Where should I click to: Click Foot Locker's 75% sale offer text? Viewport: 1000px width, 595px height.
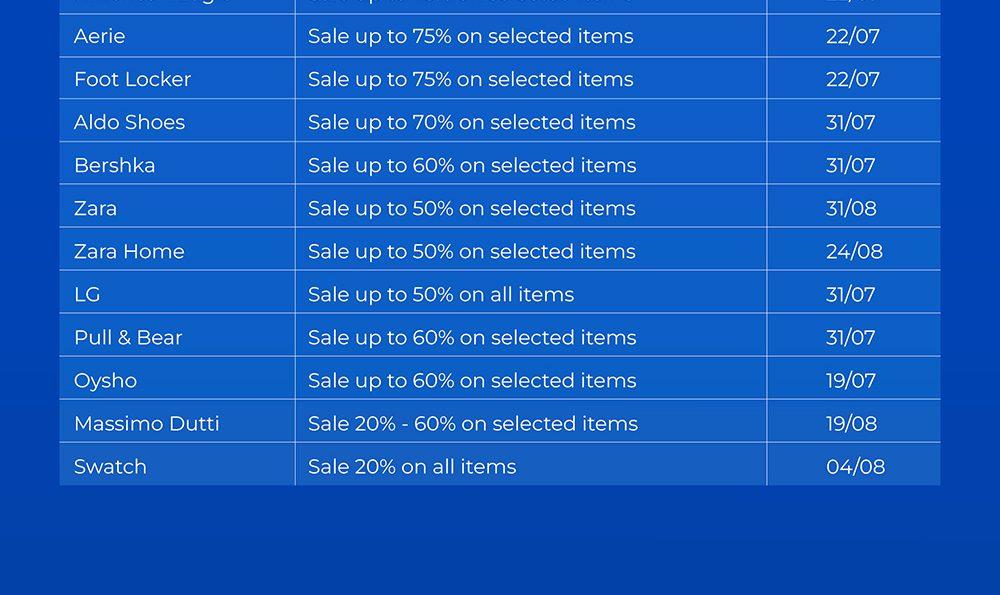click(x=470, y=79)
